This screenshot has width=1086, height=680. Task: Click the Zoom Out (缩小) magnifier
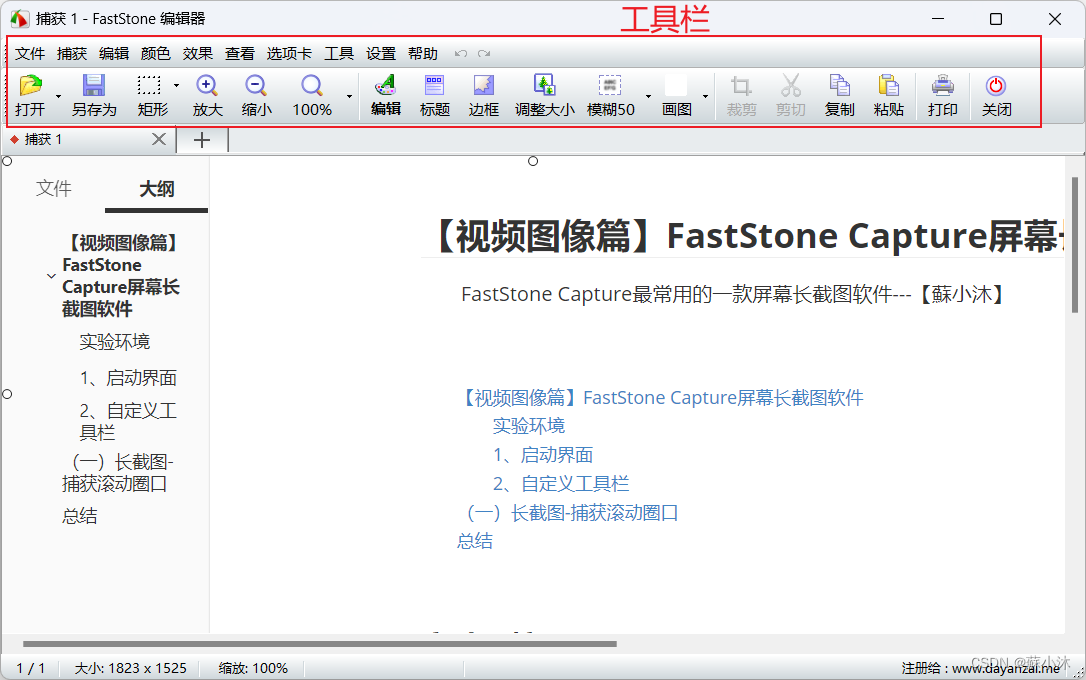(x=256, y=86)
